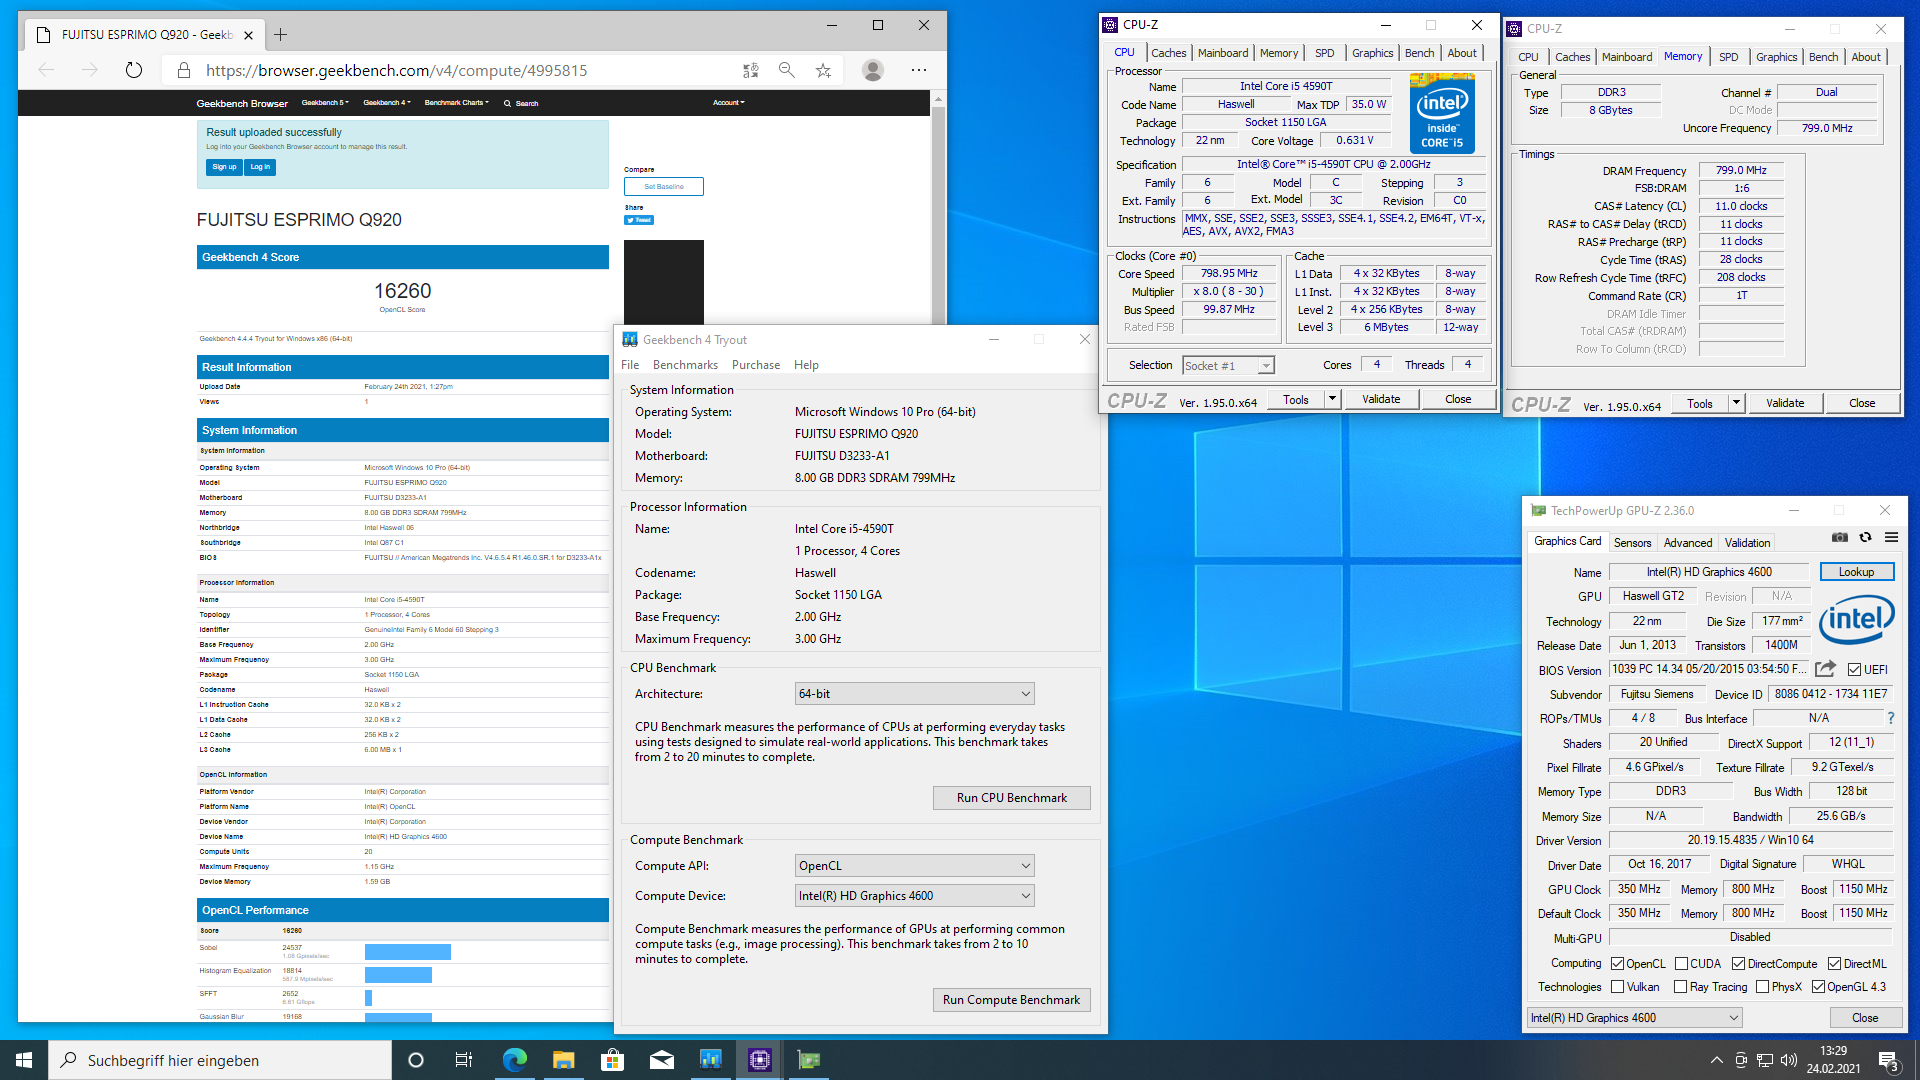
Task: Open Mail app from taskbar
Action: point(661,1060)
